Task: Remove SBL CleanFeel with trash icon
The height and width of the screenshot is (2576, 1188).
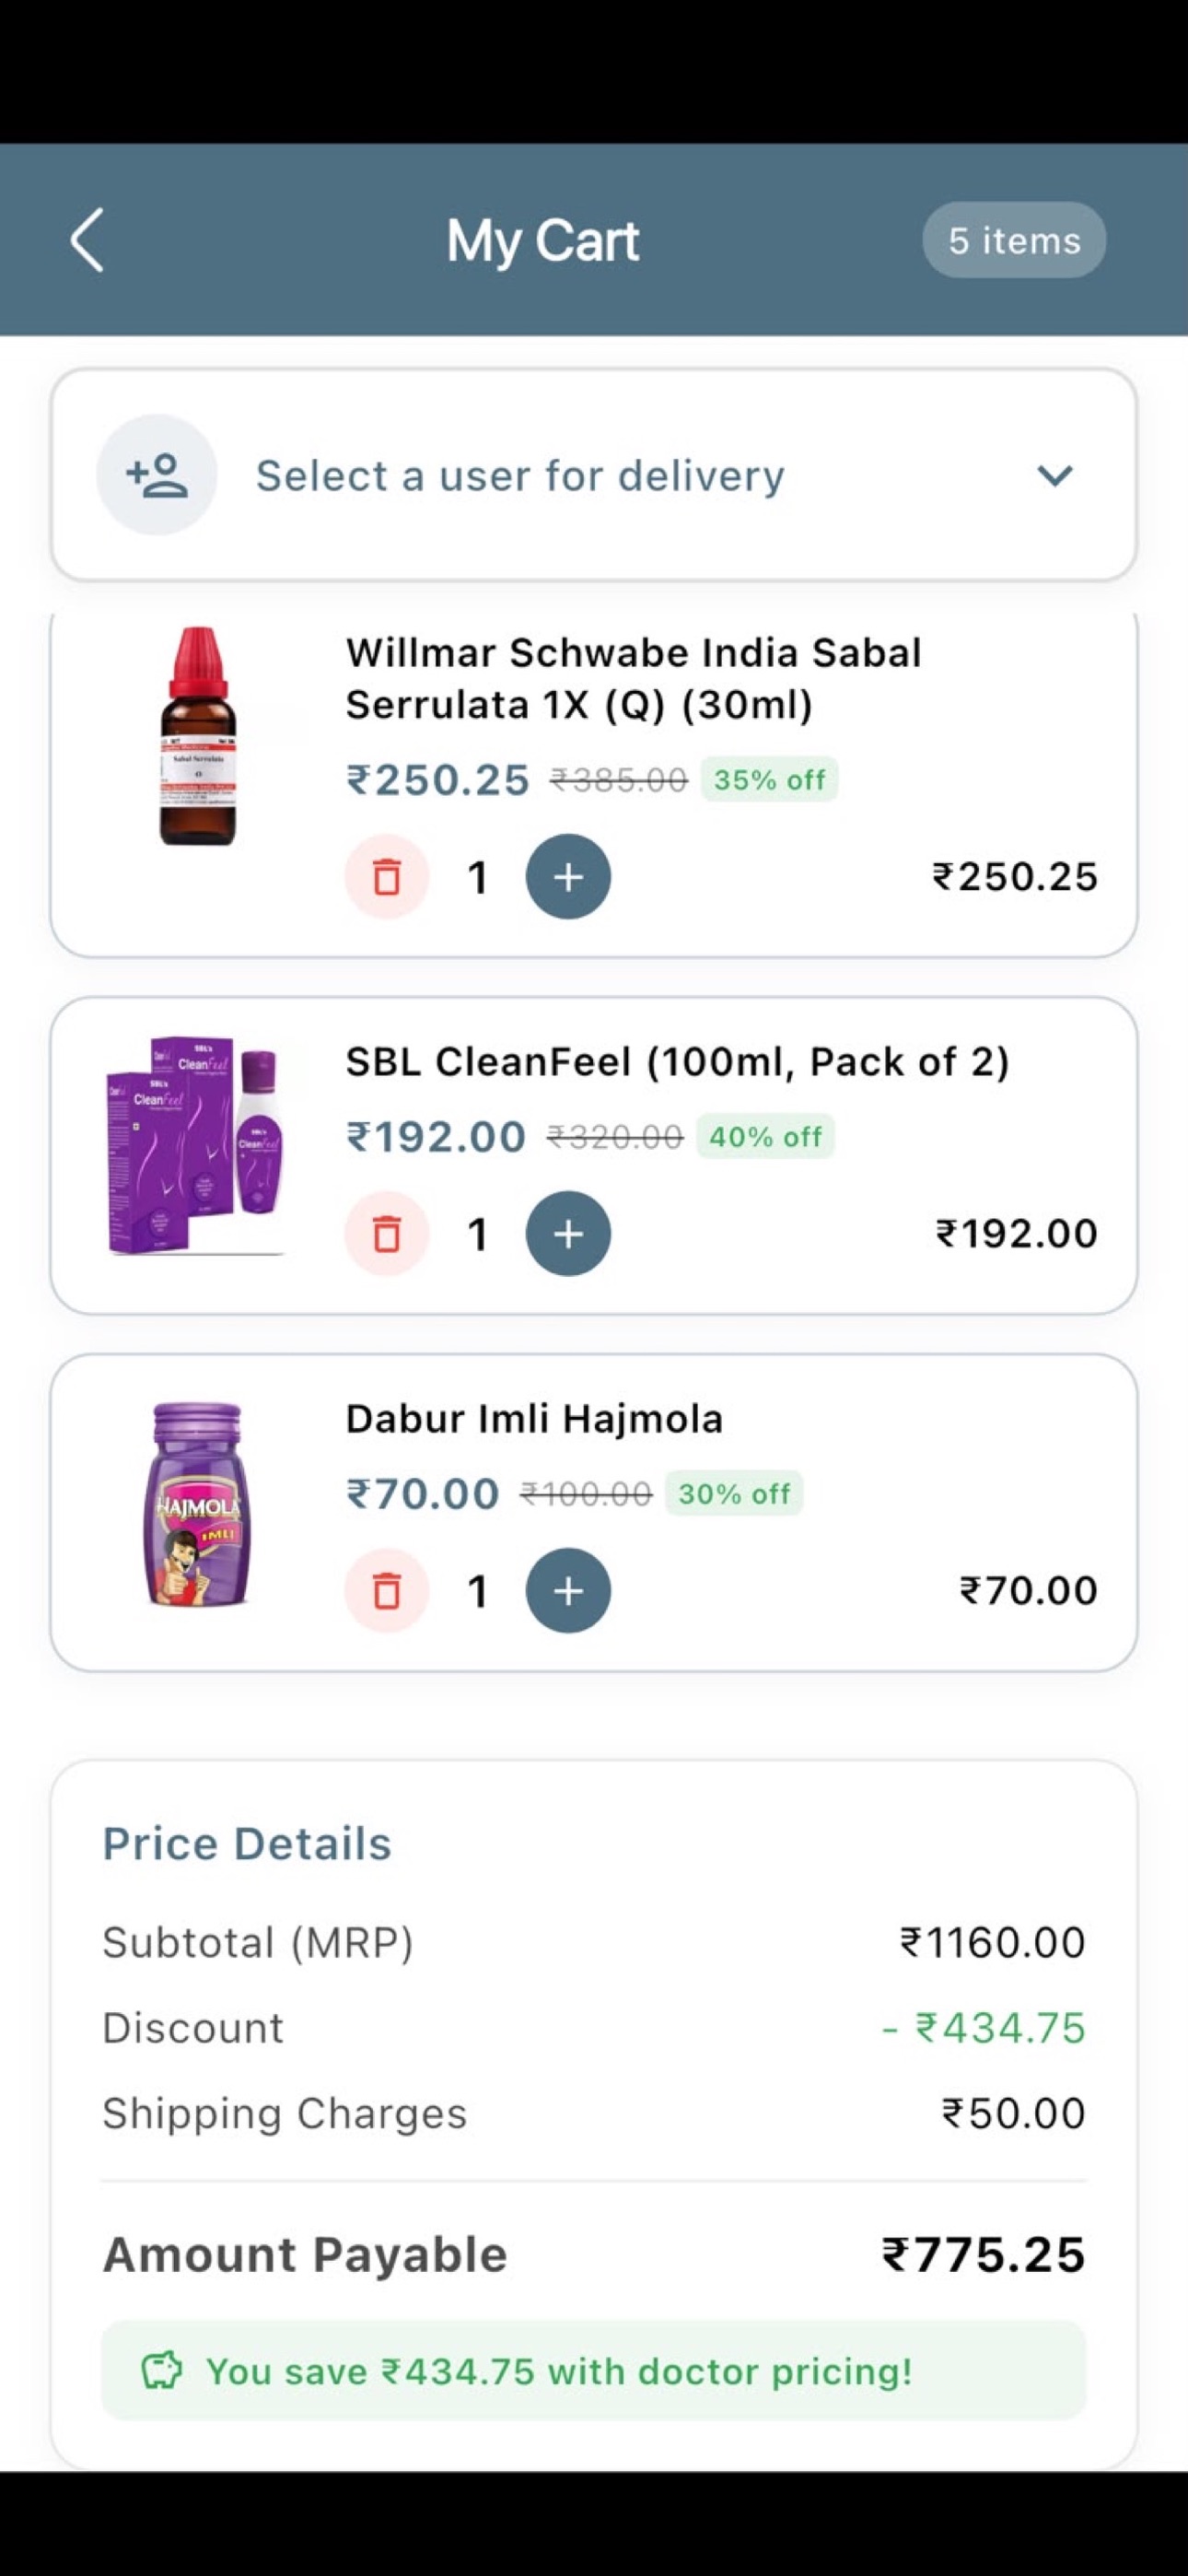Action: tap(387, 1234)
